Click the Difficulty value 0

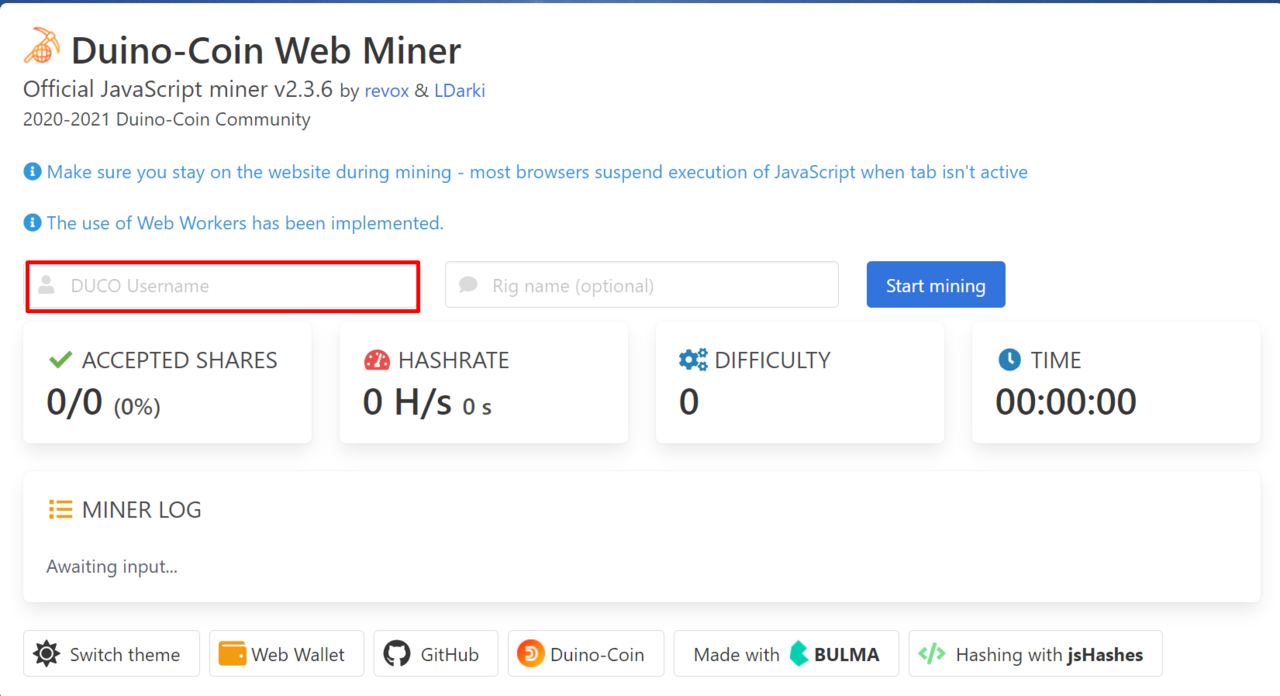tap(689, 402)
